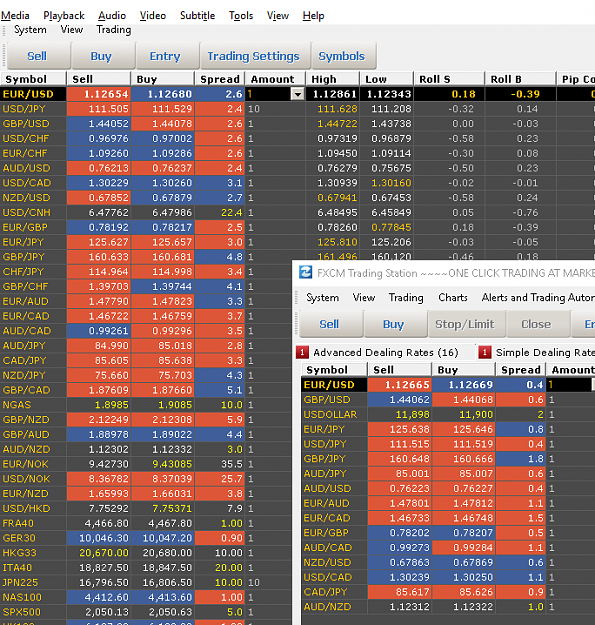Click the Entry toolbar button
This screenshot has width=595, height=625.
pyautogui.click(x=165, y=56)
